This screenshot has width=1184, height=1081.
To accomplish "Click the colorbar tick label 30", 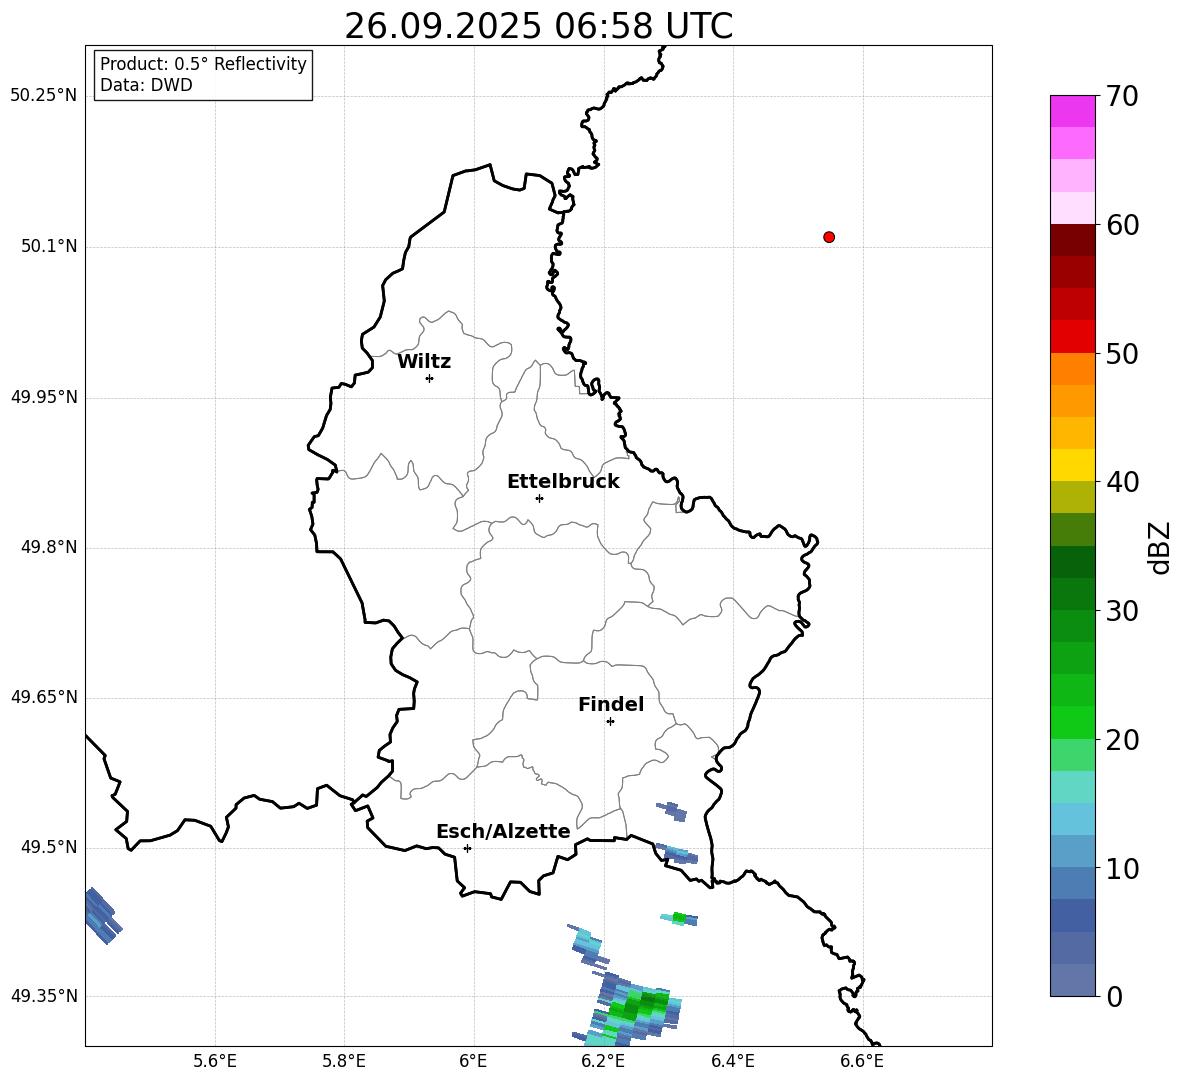I will pos(1122,611).
